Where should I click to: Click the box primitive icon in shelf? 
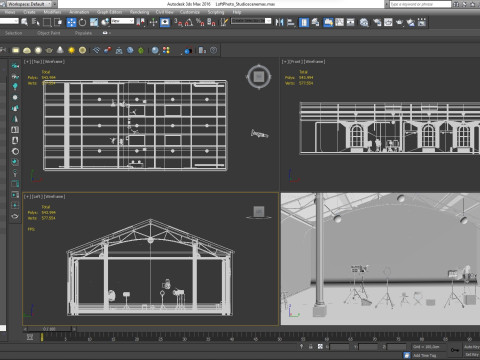[x=16, y=50]
